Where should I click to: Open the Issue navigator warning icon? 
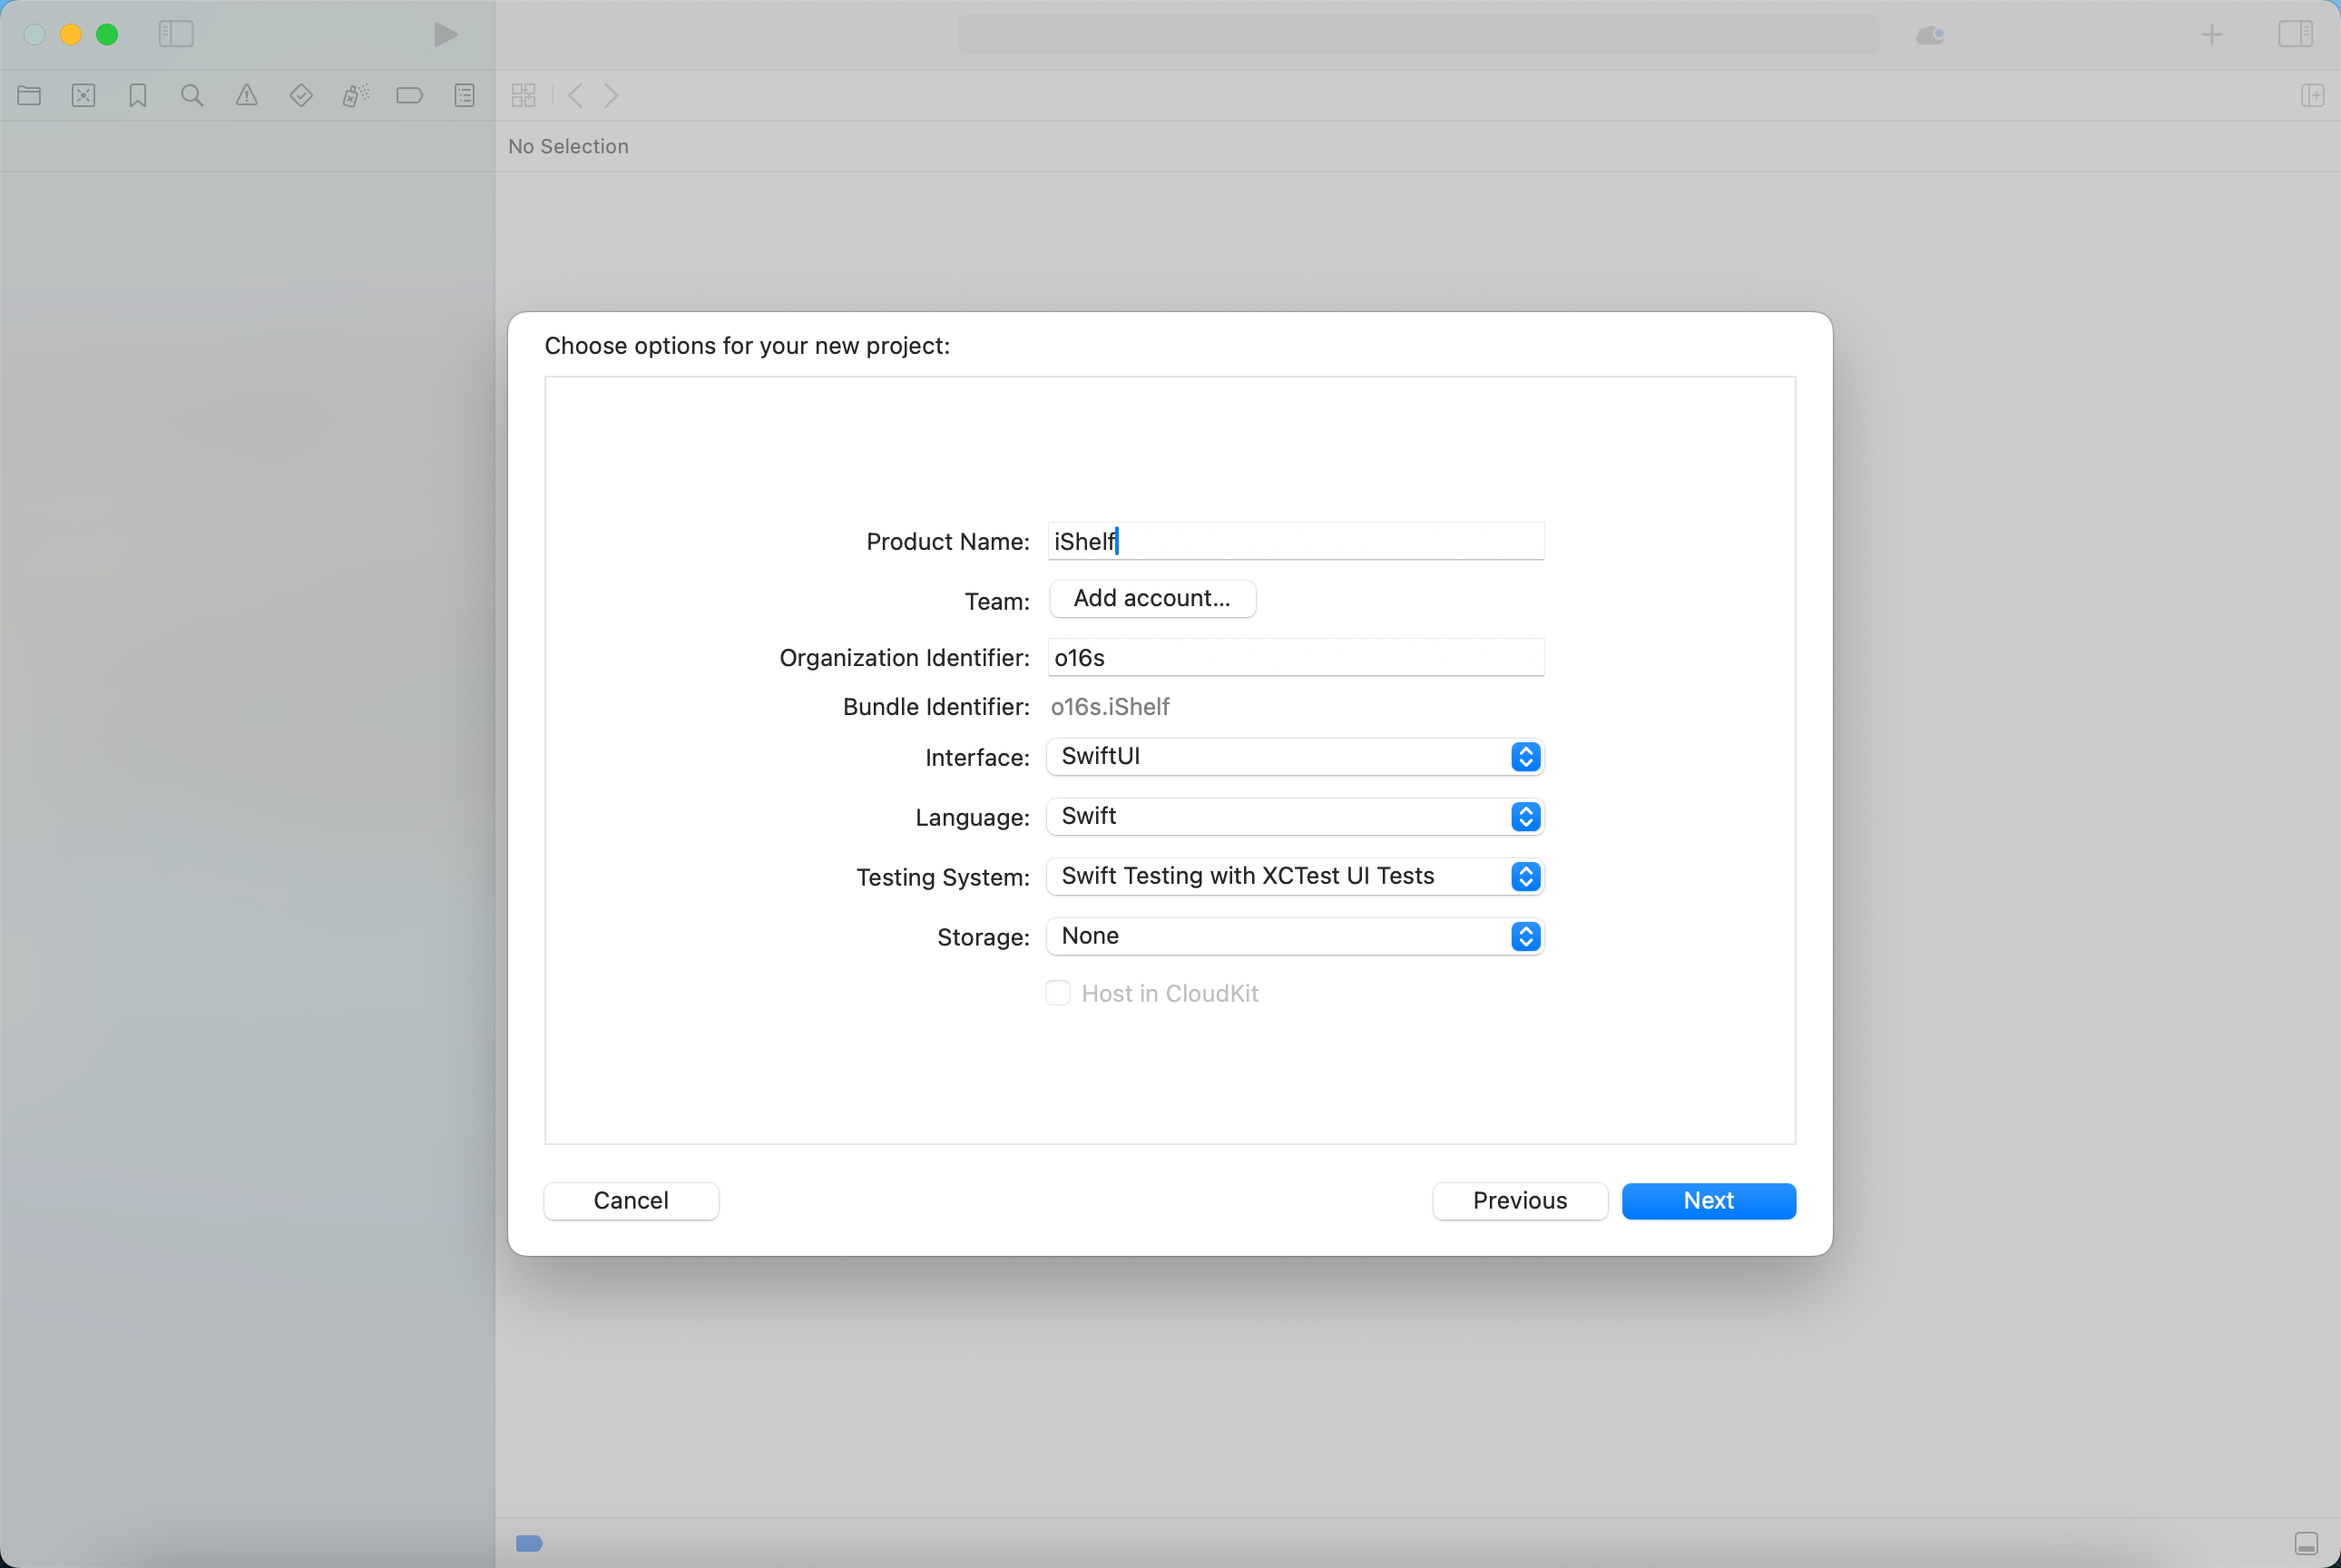247,96
